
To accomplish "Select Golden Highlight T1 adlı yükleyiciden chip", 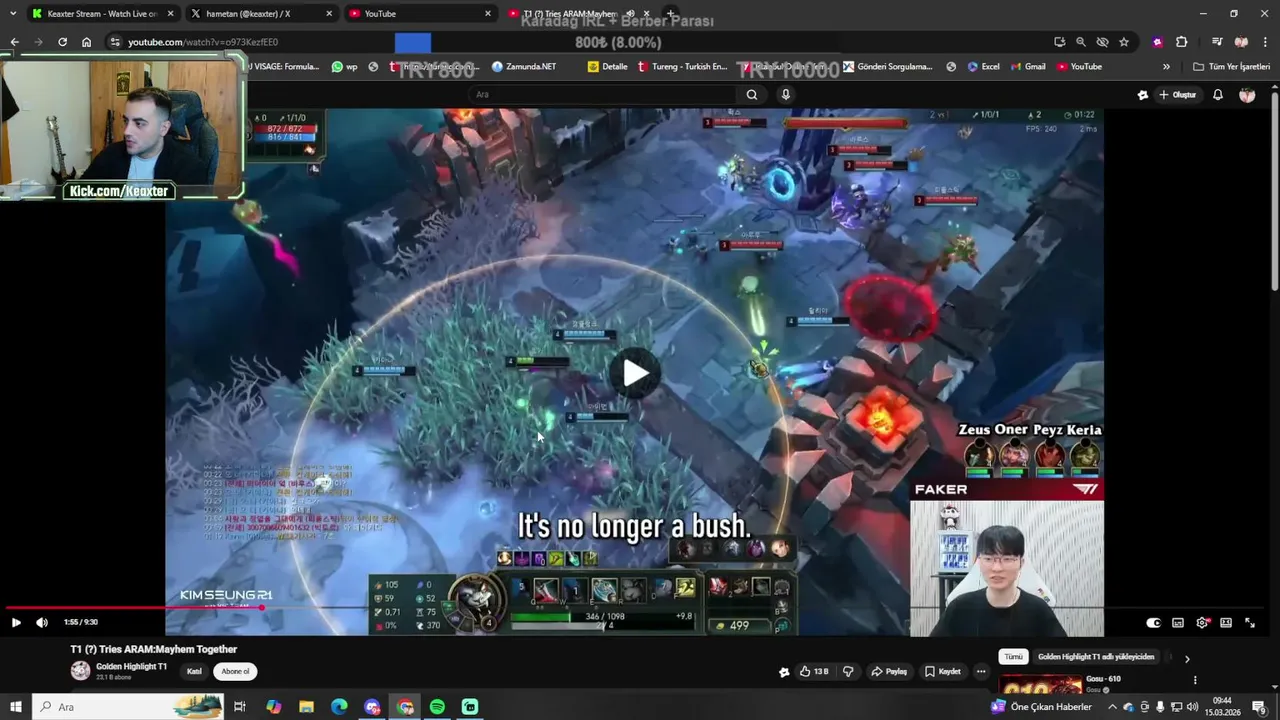I will pyautogui.click(x=1096, y=657).
